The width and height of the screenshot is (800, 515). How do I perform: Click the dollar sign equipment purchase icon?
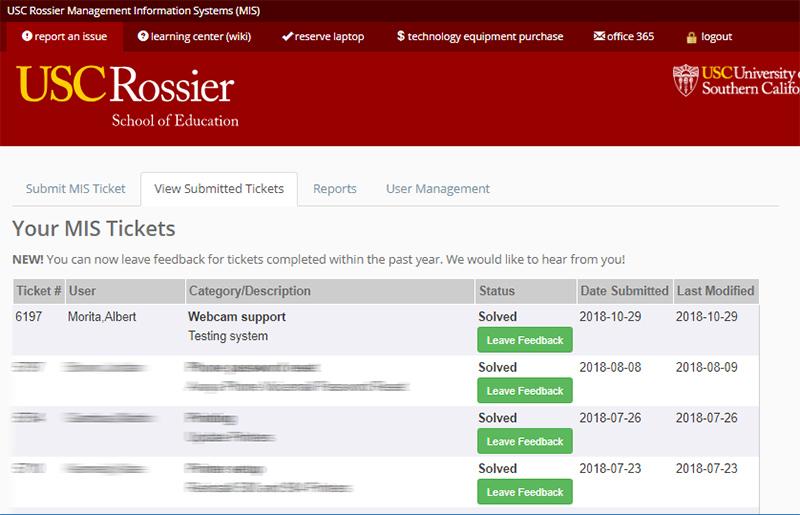pyautogui.click(x=401, y=37)
